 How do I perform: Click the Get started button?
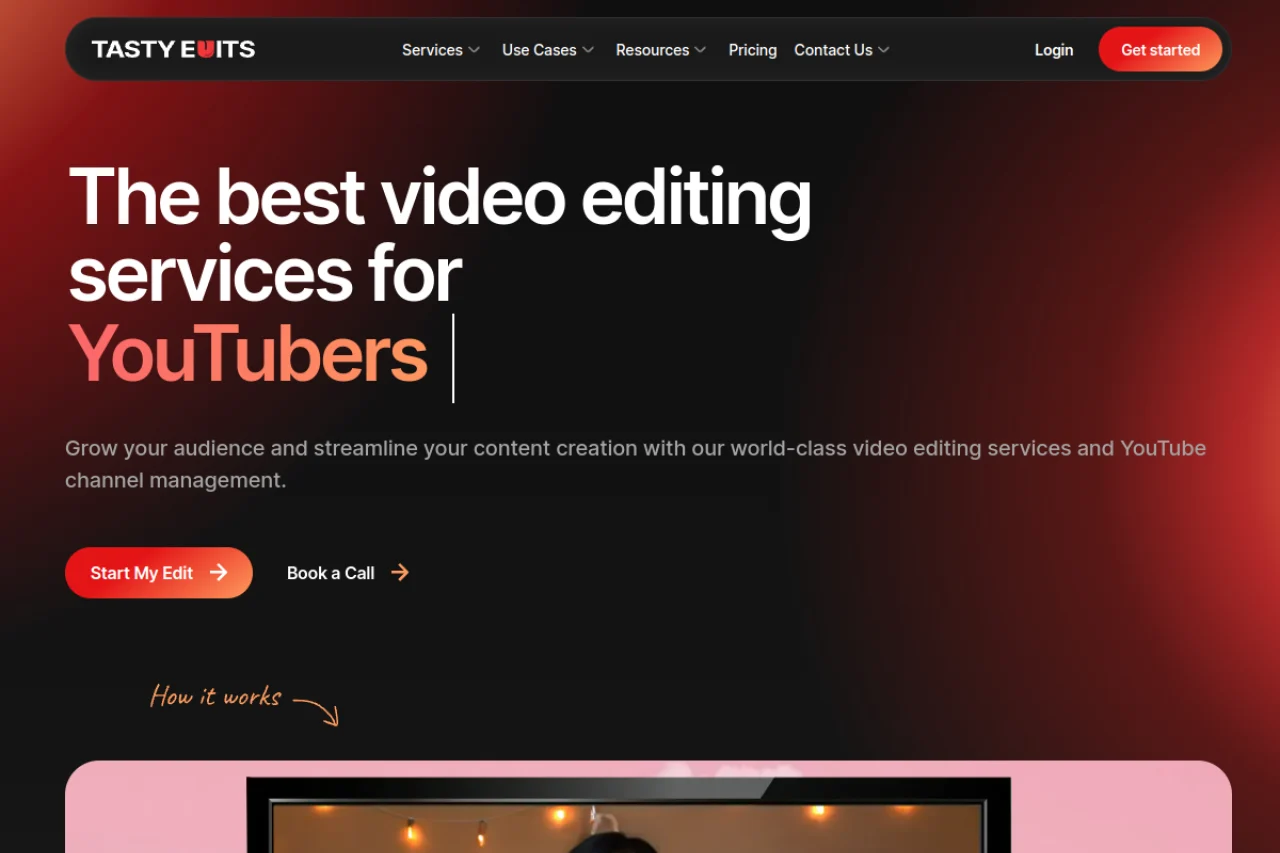(x=1160, y=49)
